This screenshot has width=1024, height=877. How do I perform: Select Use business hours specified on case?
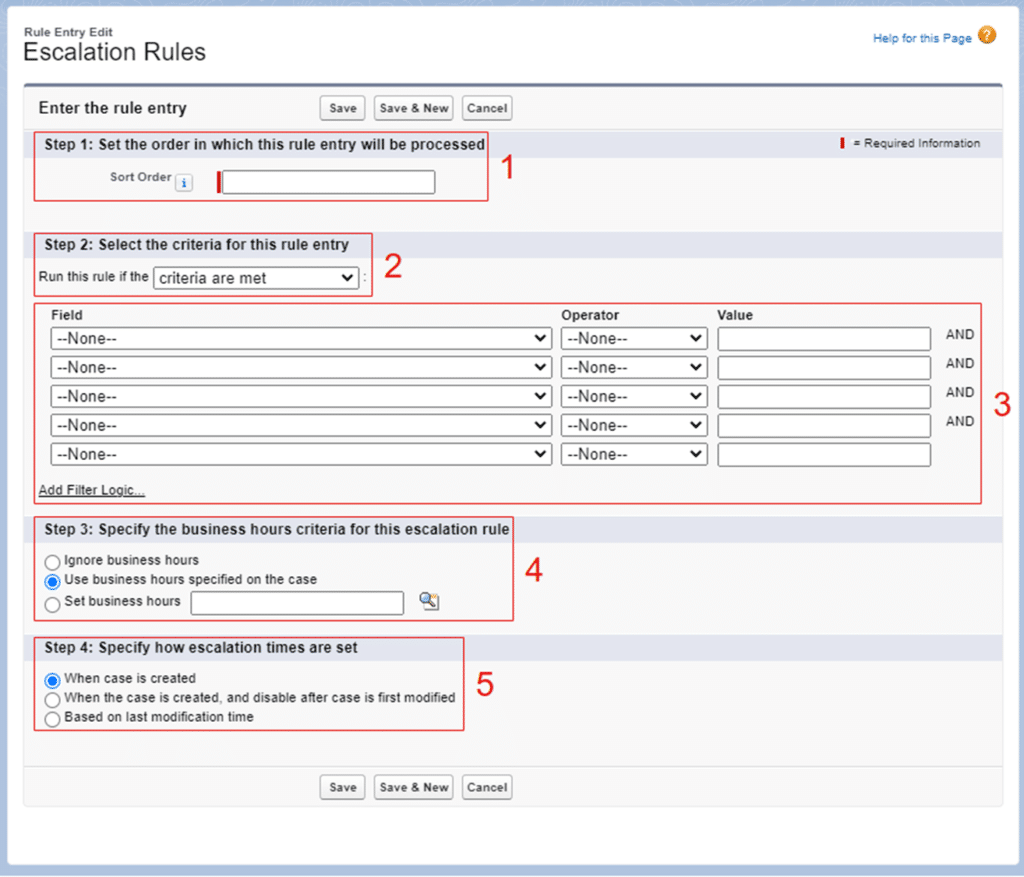[53, 581]
